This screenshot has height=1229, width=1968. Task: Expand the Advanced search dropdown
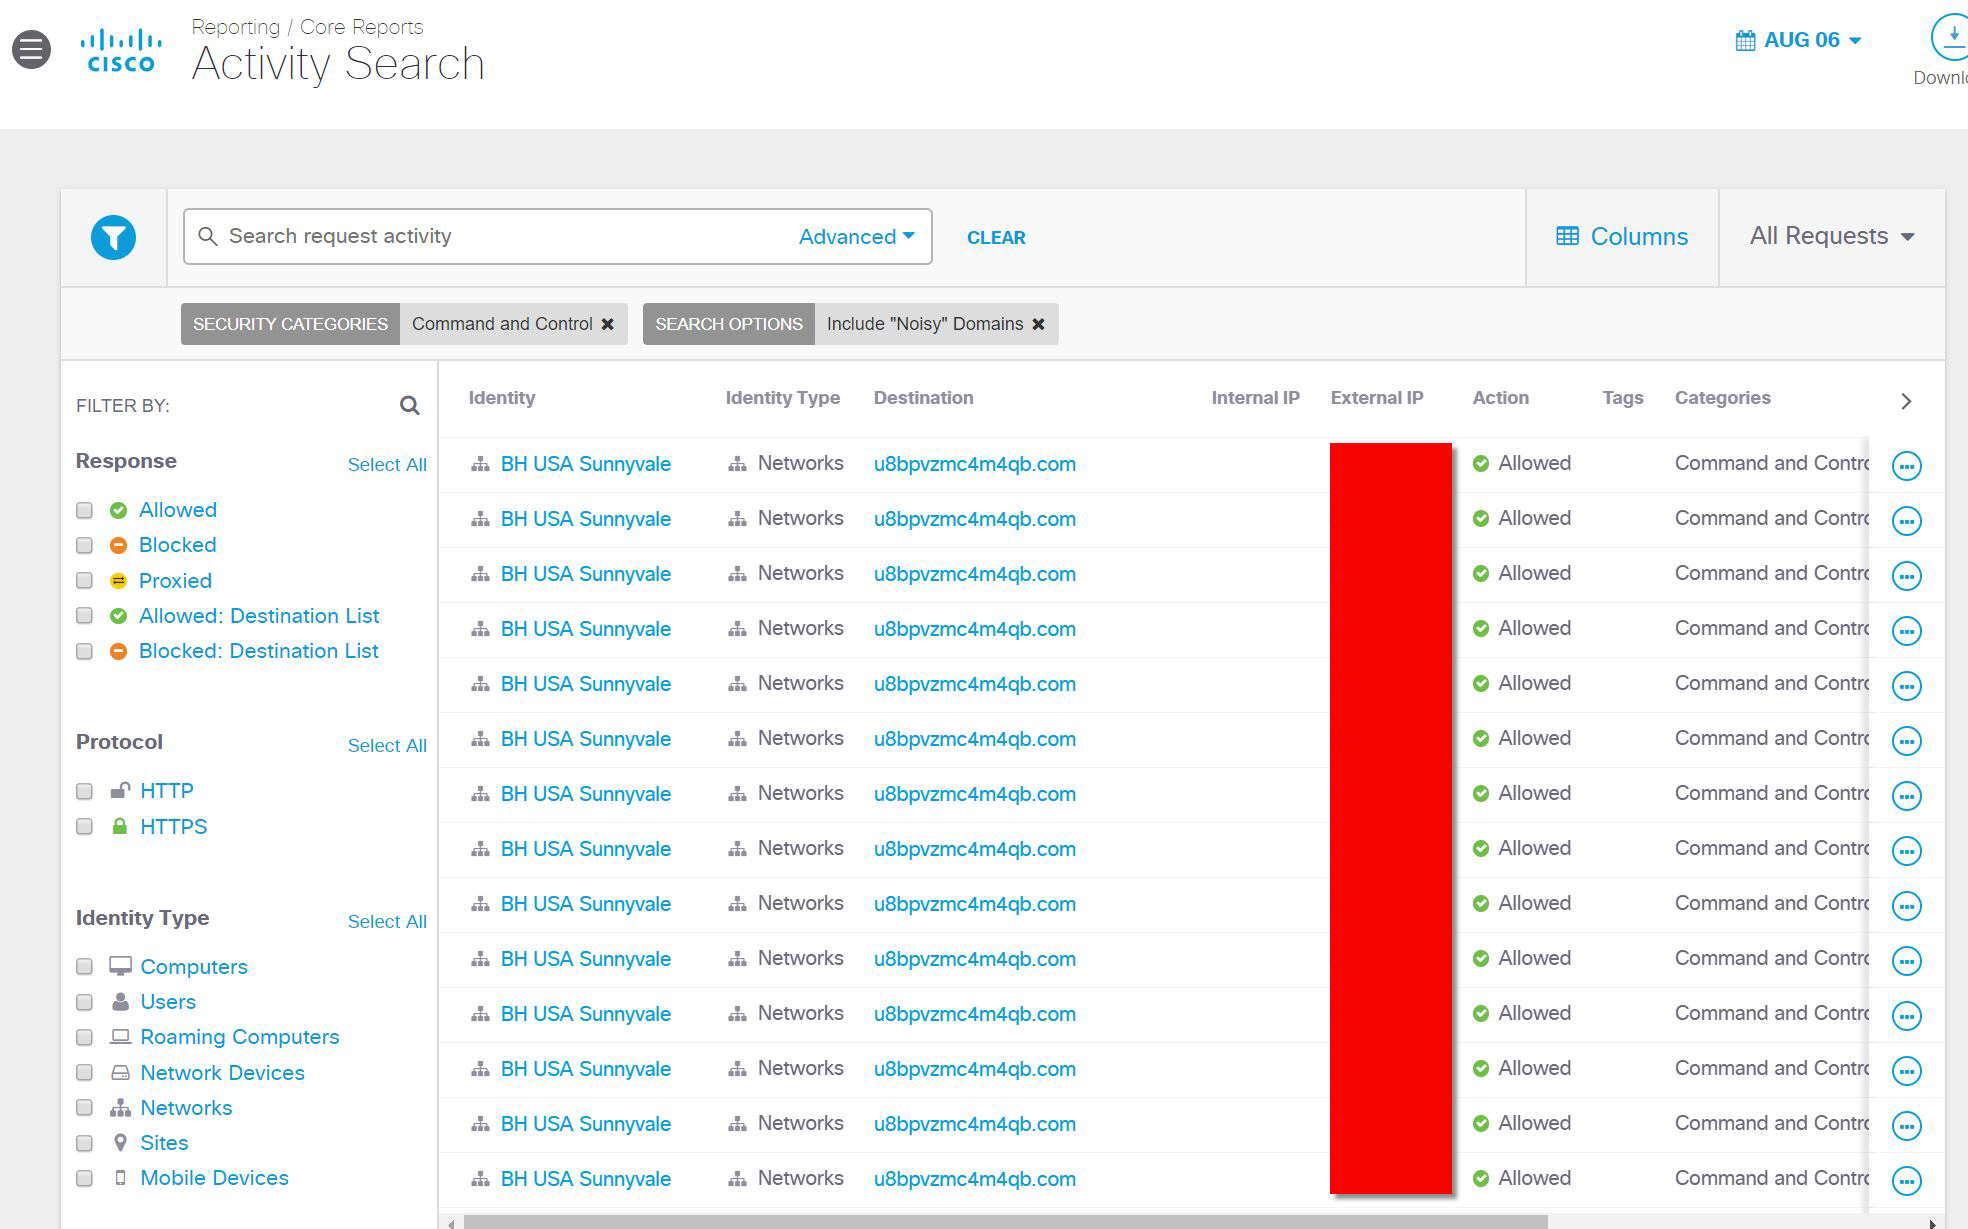coord(856,237)
